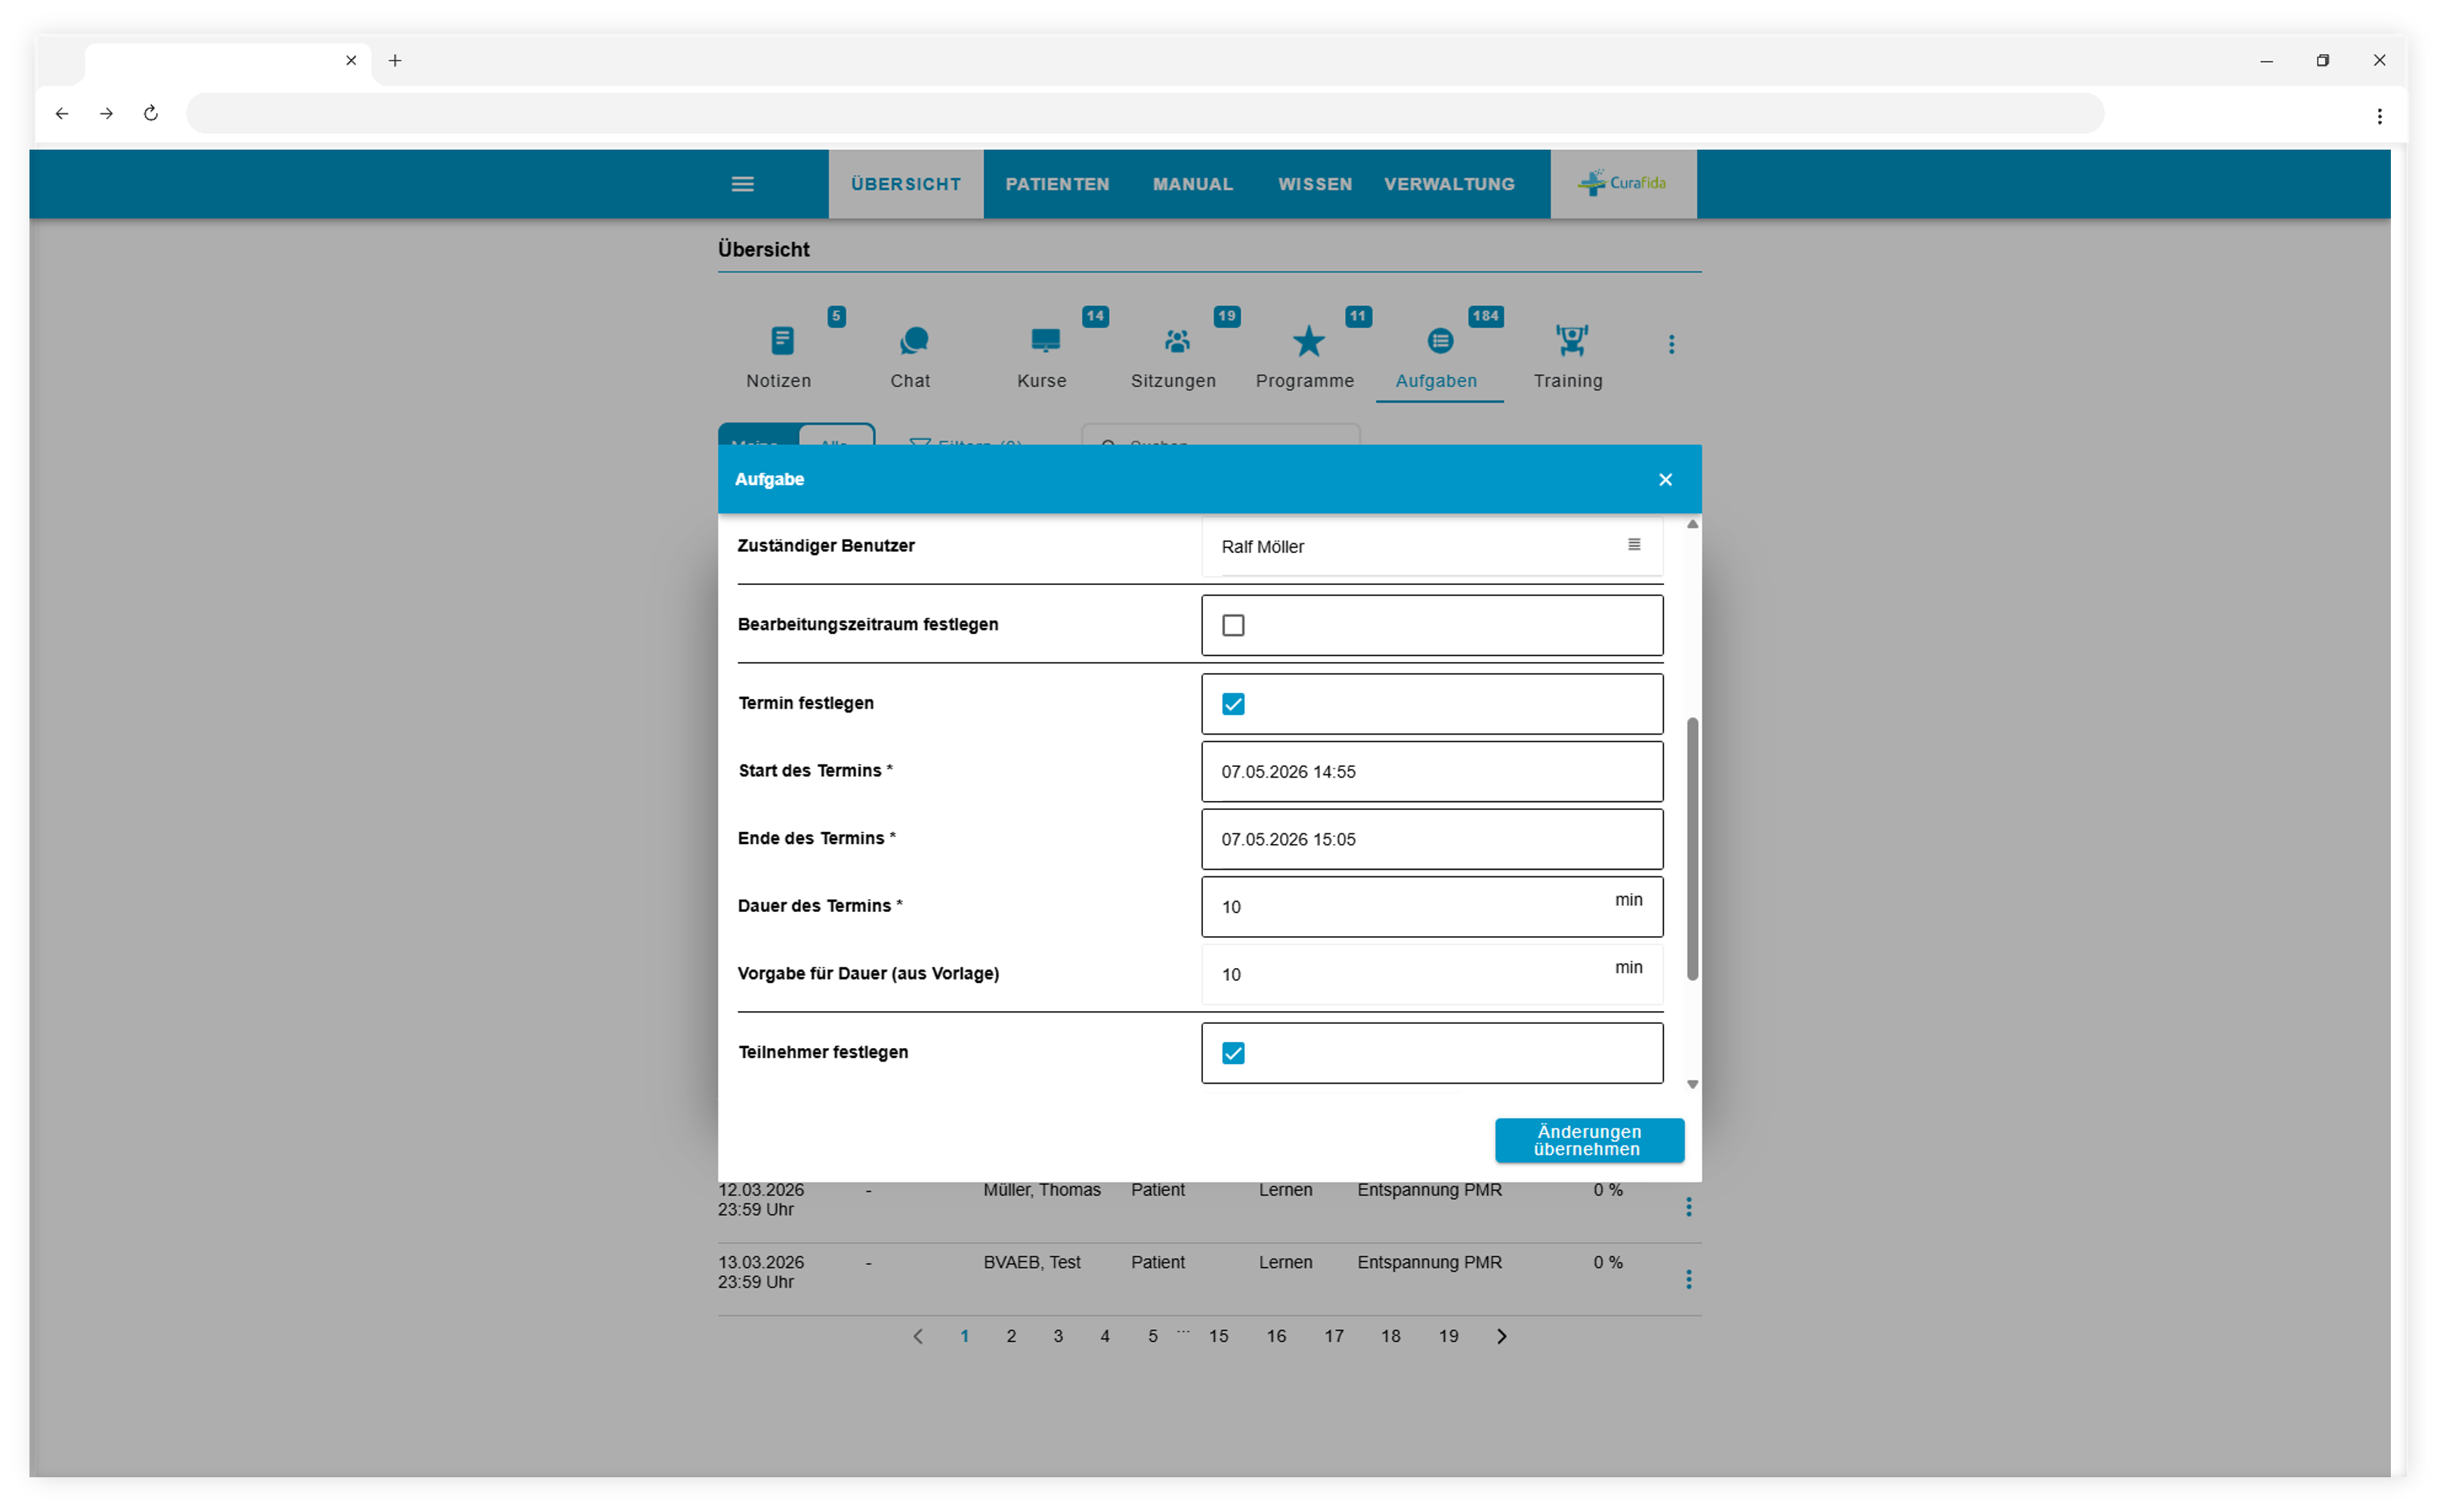Open the Sitzungen section icon
2443x1512 pixels.
1177,341
